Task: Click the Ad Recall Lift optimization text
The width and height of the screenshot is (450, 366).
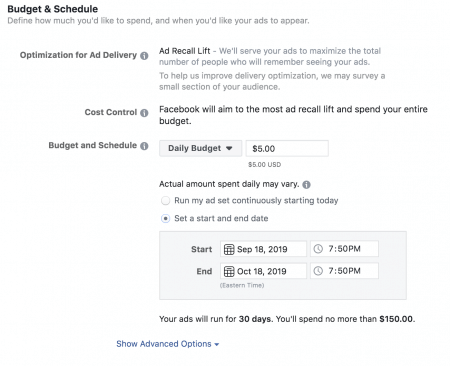Action: click(x=184, y=51)
